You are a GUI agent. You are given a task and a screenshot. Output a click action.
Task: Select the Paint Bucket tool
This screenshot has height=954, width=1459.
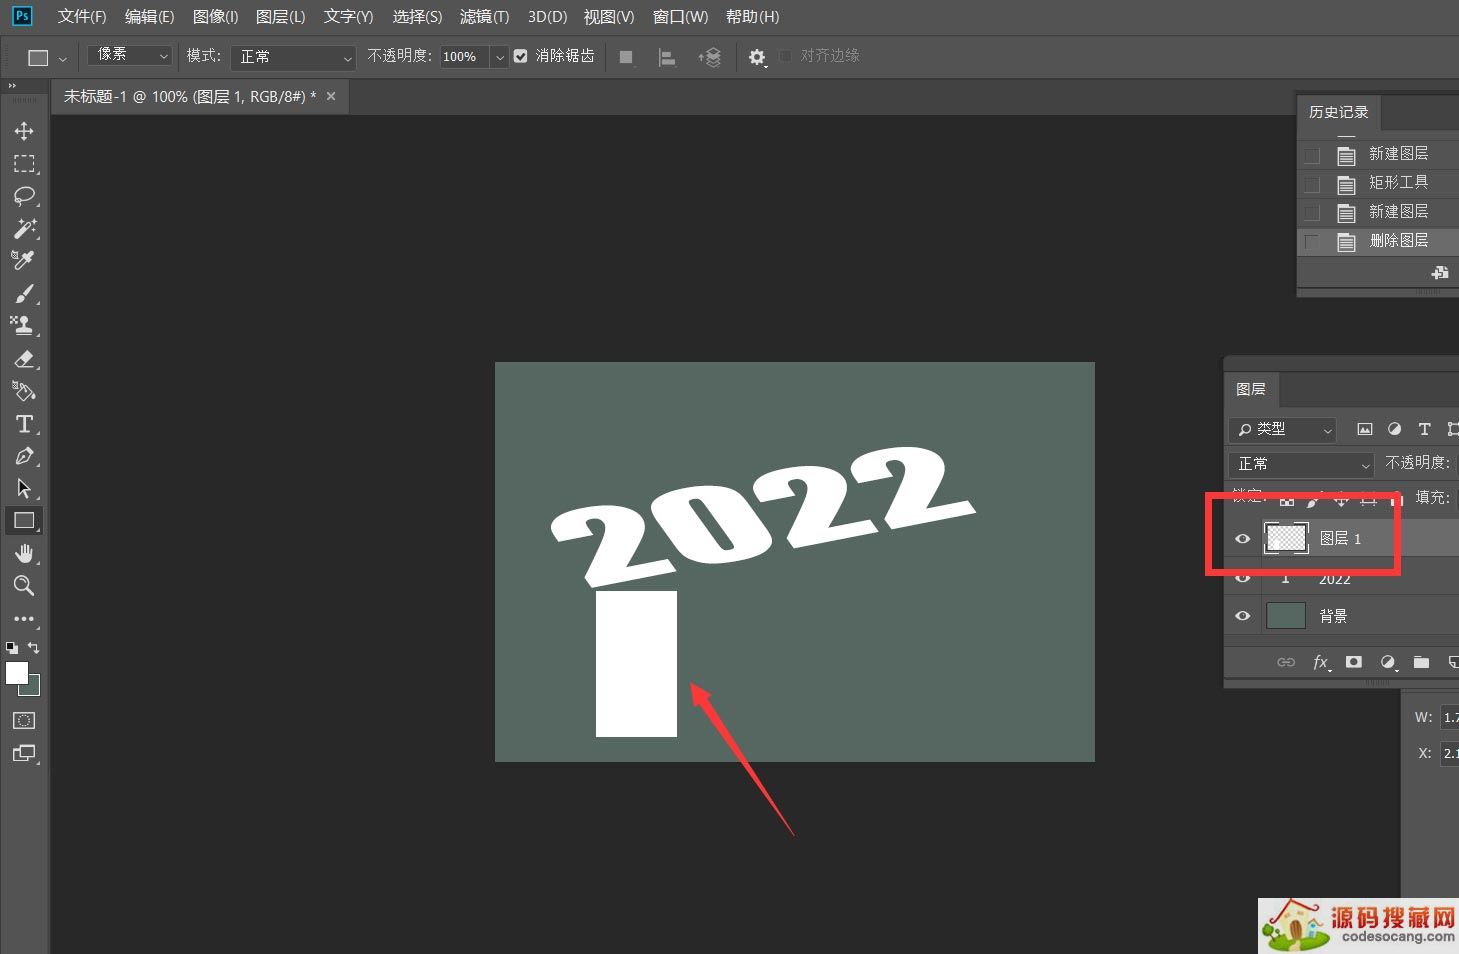point(24,391)
